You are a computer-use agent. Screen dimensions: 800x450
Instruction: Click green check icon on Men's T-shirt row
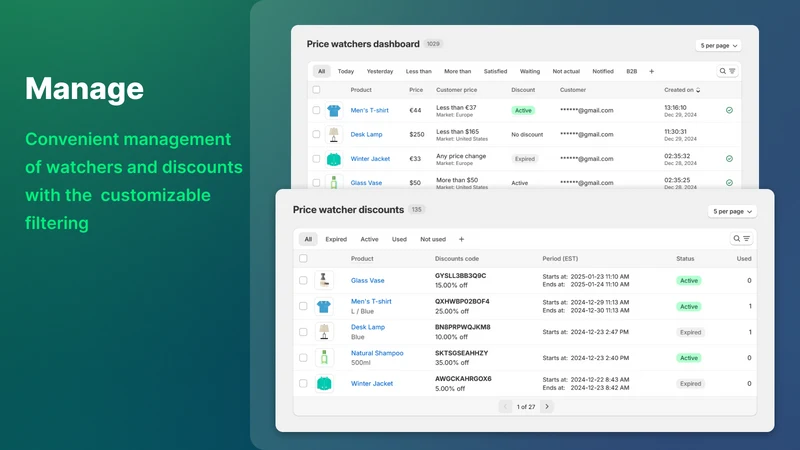click(729, 110)
